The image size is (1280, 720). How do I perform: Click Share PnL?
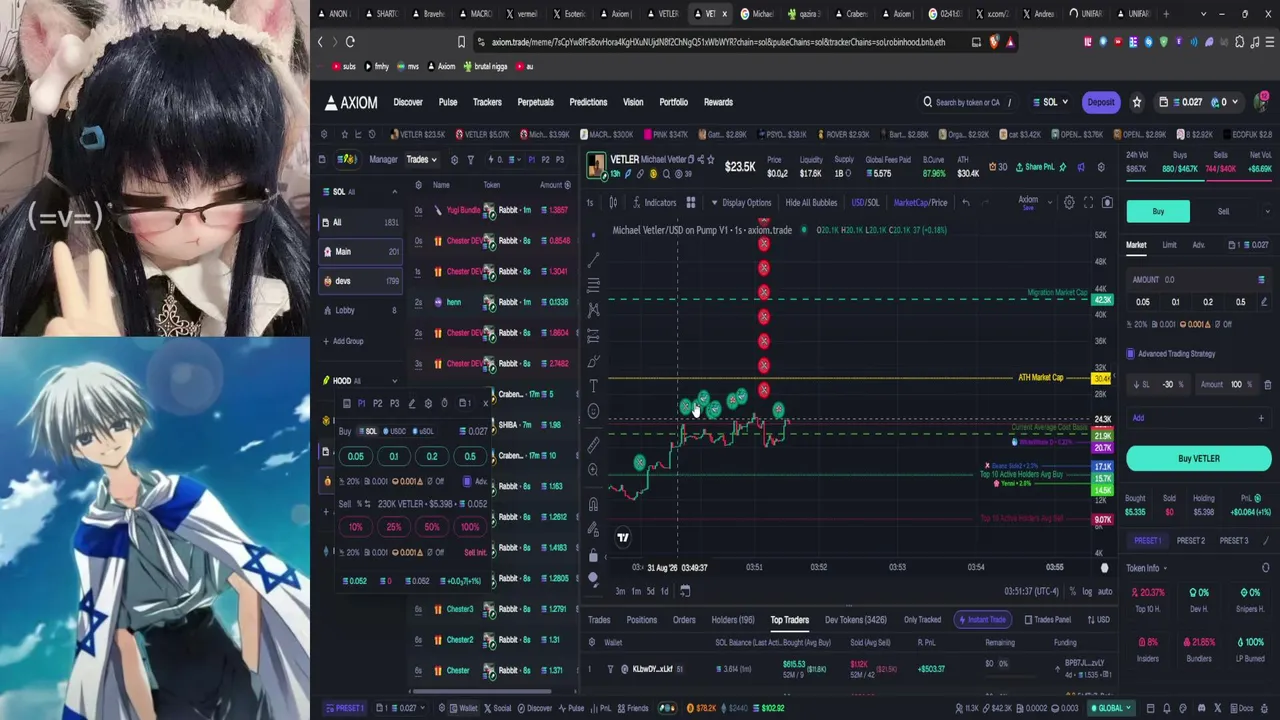point(1035,167)
